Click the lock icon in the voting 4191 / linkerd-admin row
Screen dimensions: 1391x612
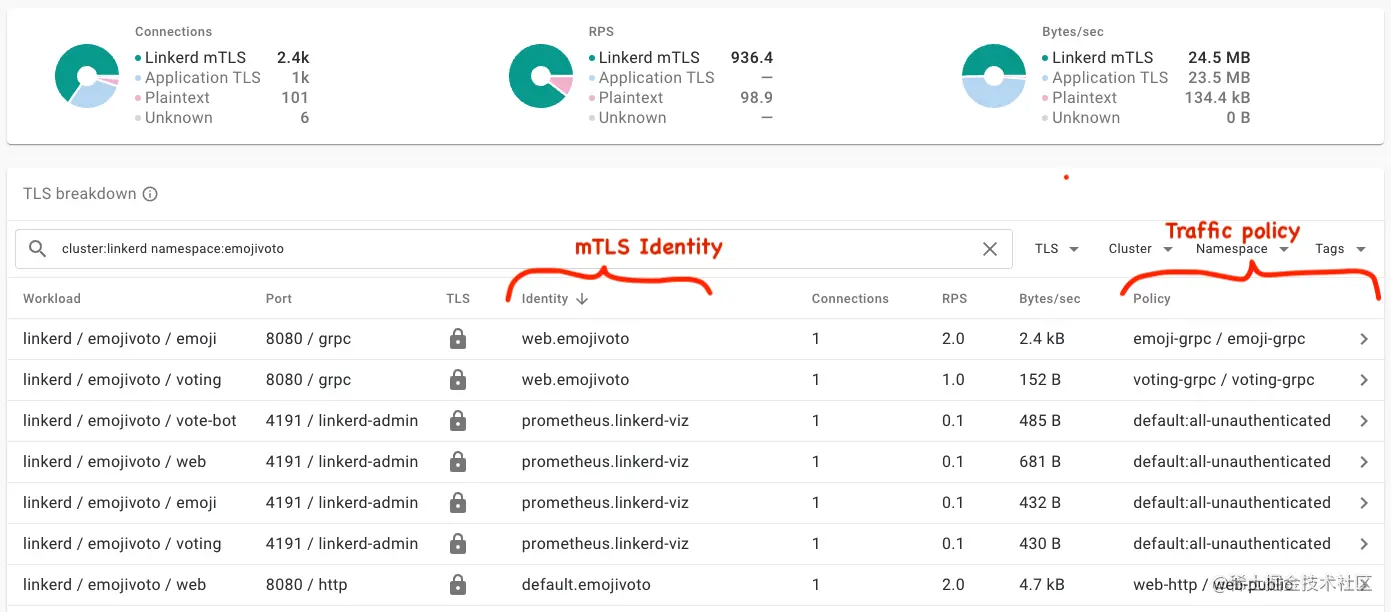point(458,544)
